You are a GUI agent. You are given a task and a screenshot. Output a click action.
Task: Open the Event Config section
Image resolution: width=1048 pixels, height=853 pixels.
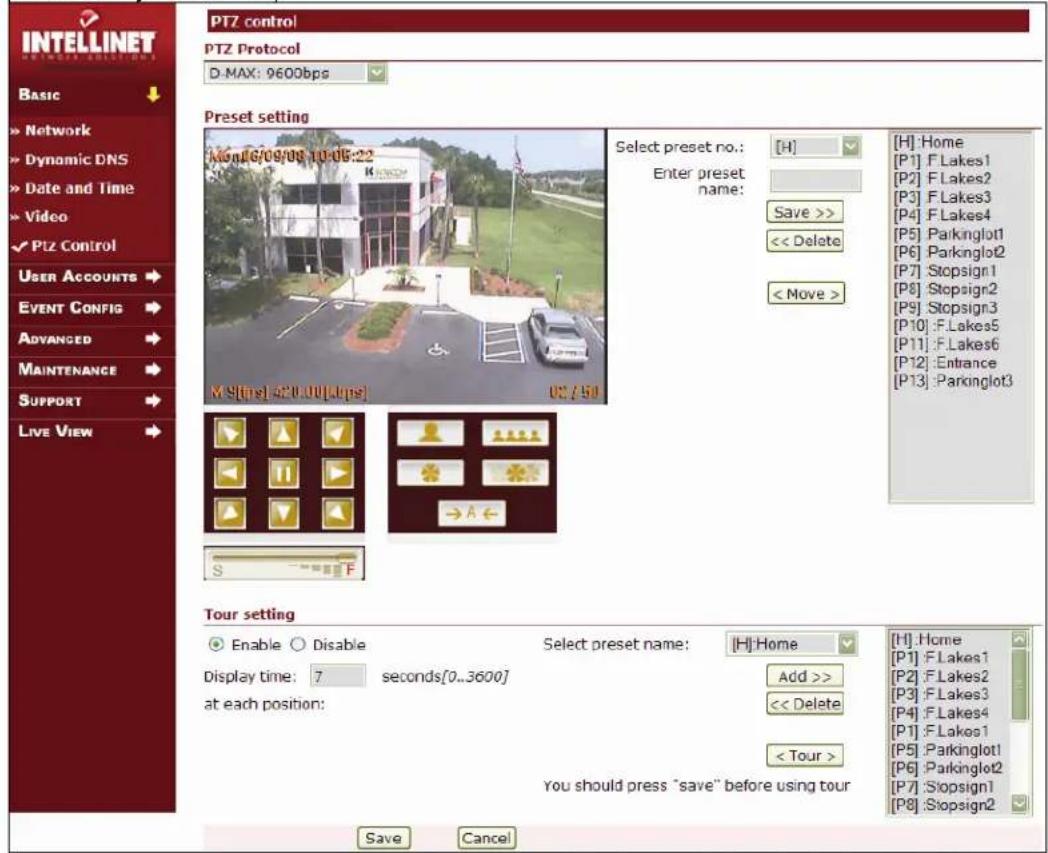pyautogui.click(x=70, y=308)
